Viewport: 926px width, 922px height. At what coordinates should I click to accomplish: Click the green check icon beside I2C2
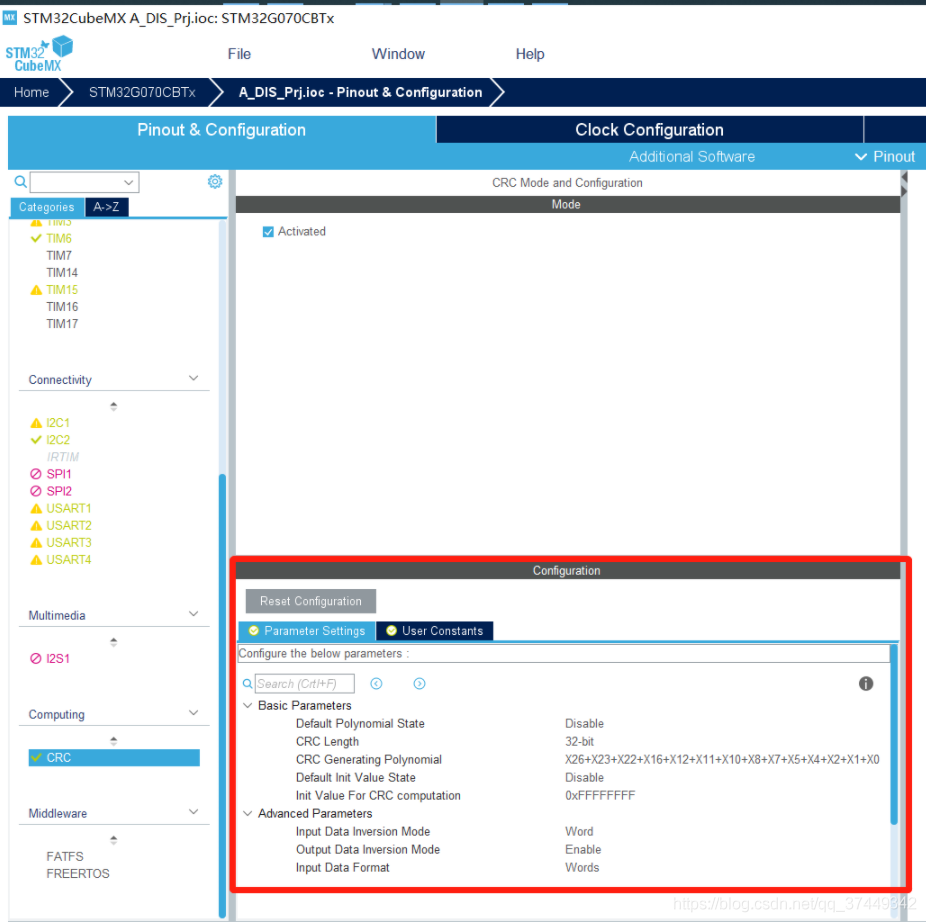[36, 440]
